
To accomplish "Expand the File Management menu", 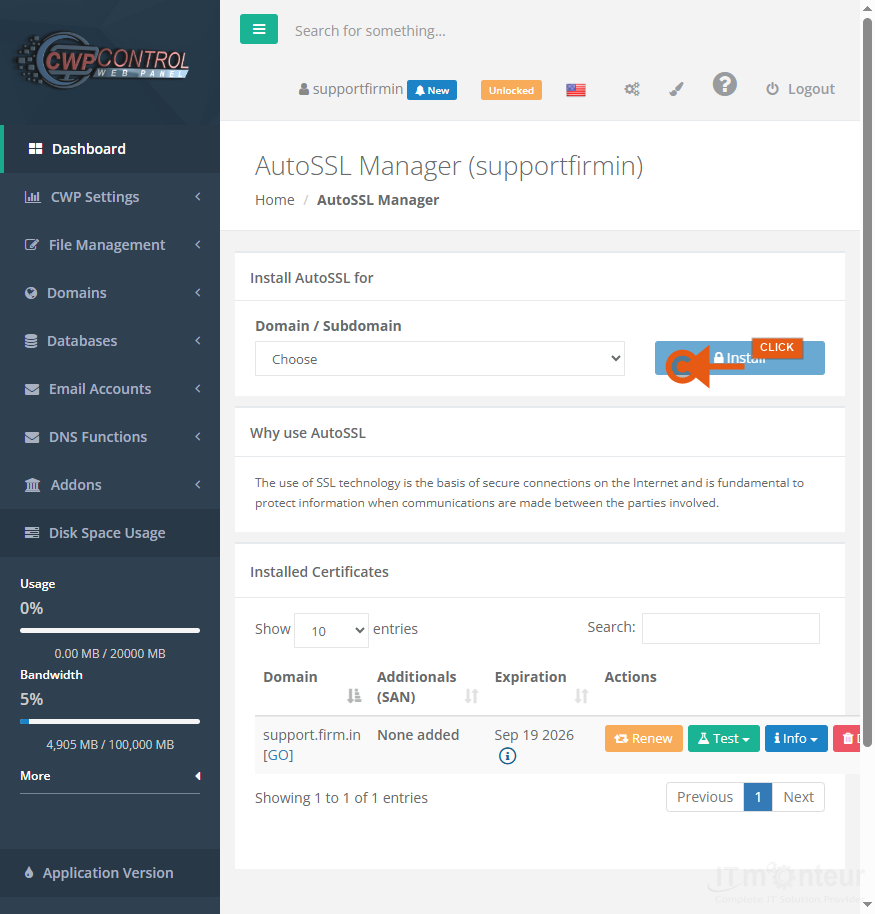I will (x=110, y=245).
